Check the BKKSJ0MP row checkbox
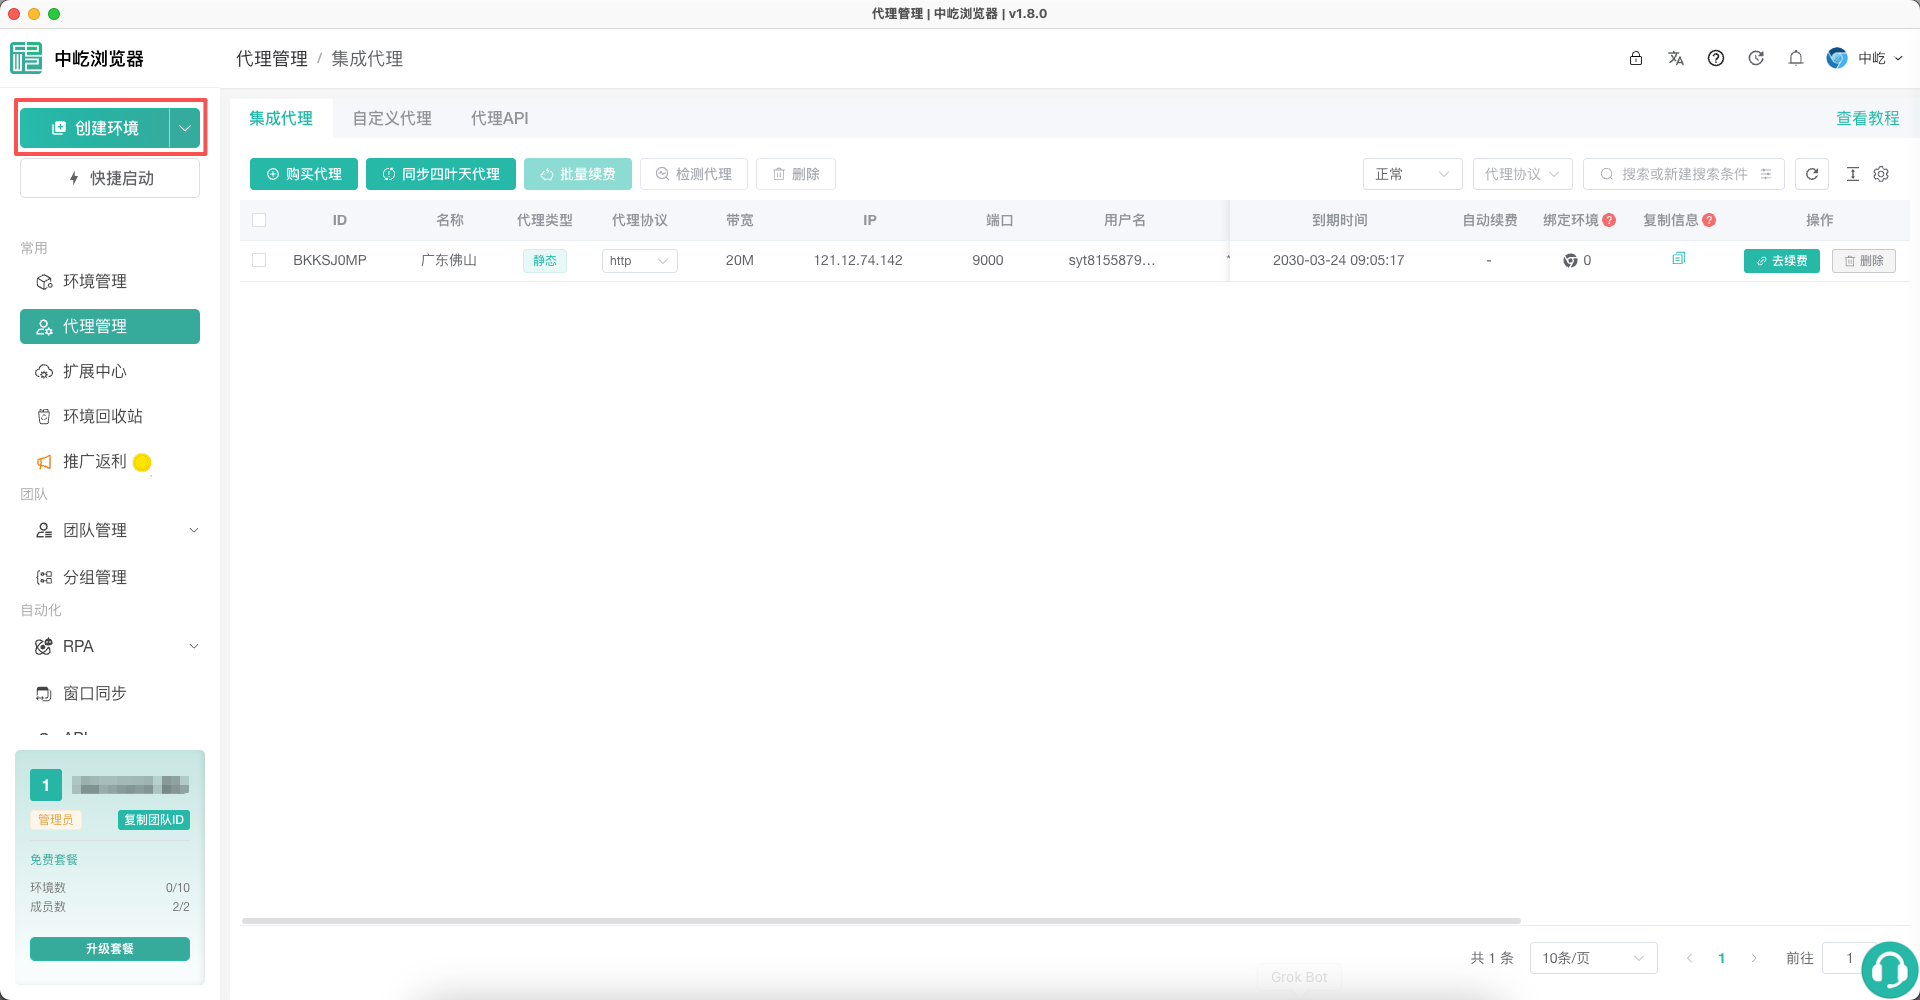The height and width of the screenshot is (1000, 1920). (x=259, y=260)
